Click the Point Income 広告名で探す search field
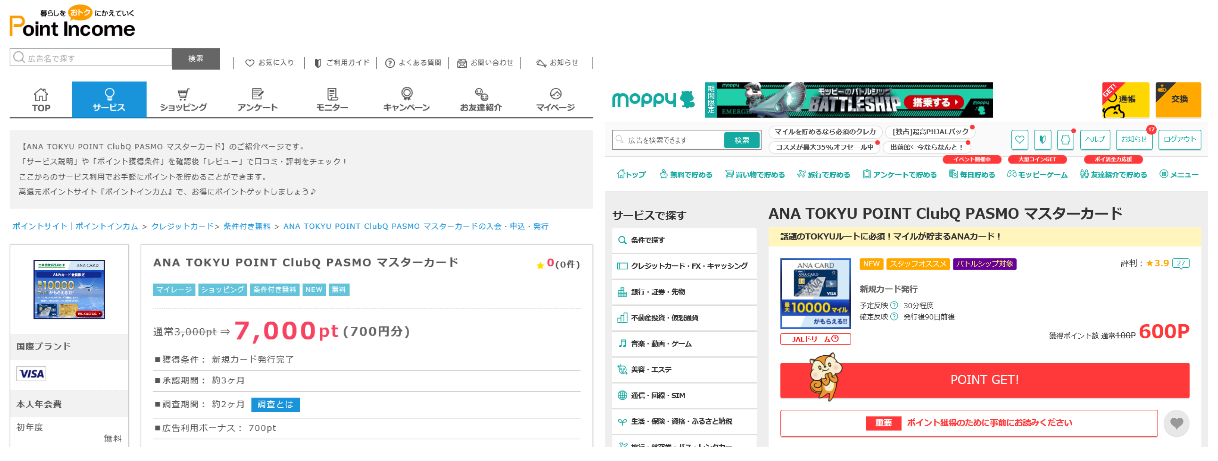This screenshot has width=1218, height=461. [x=91, y=58]
